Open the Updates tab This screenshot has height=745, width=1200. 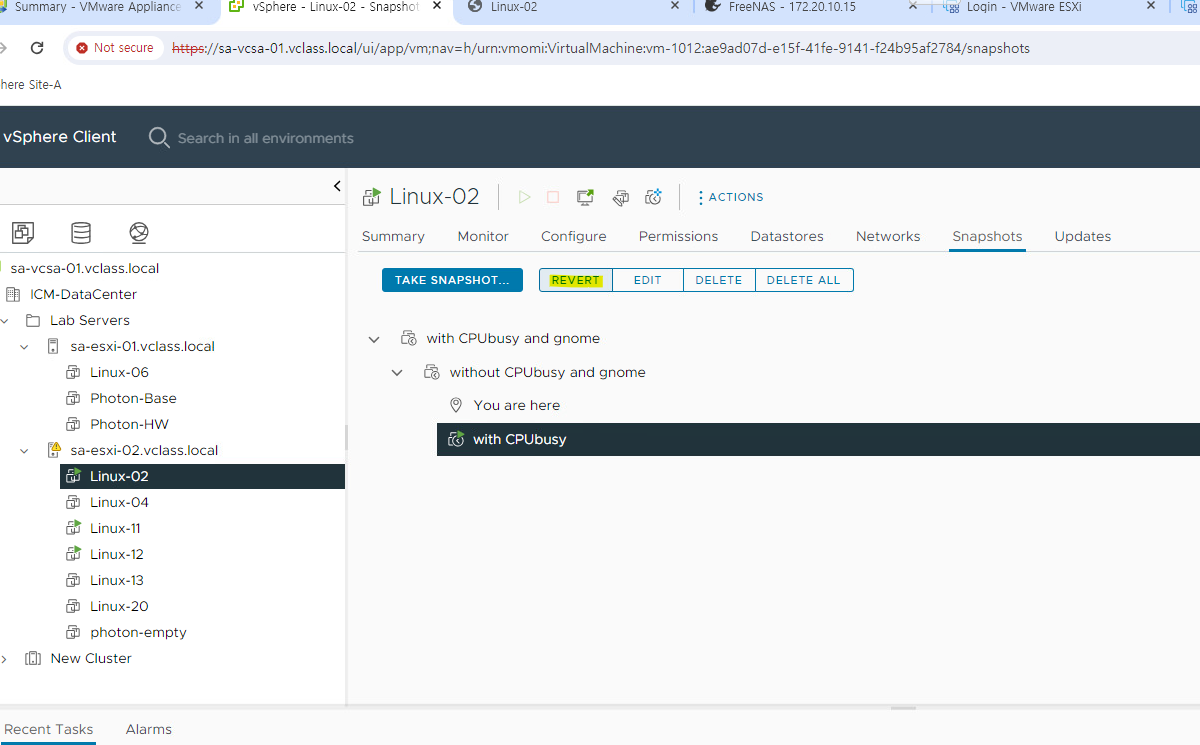click(1083, 236)
